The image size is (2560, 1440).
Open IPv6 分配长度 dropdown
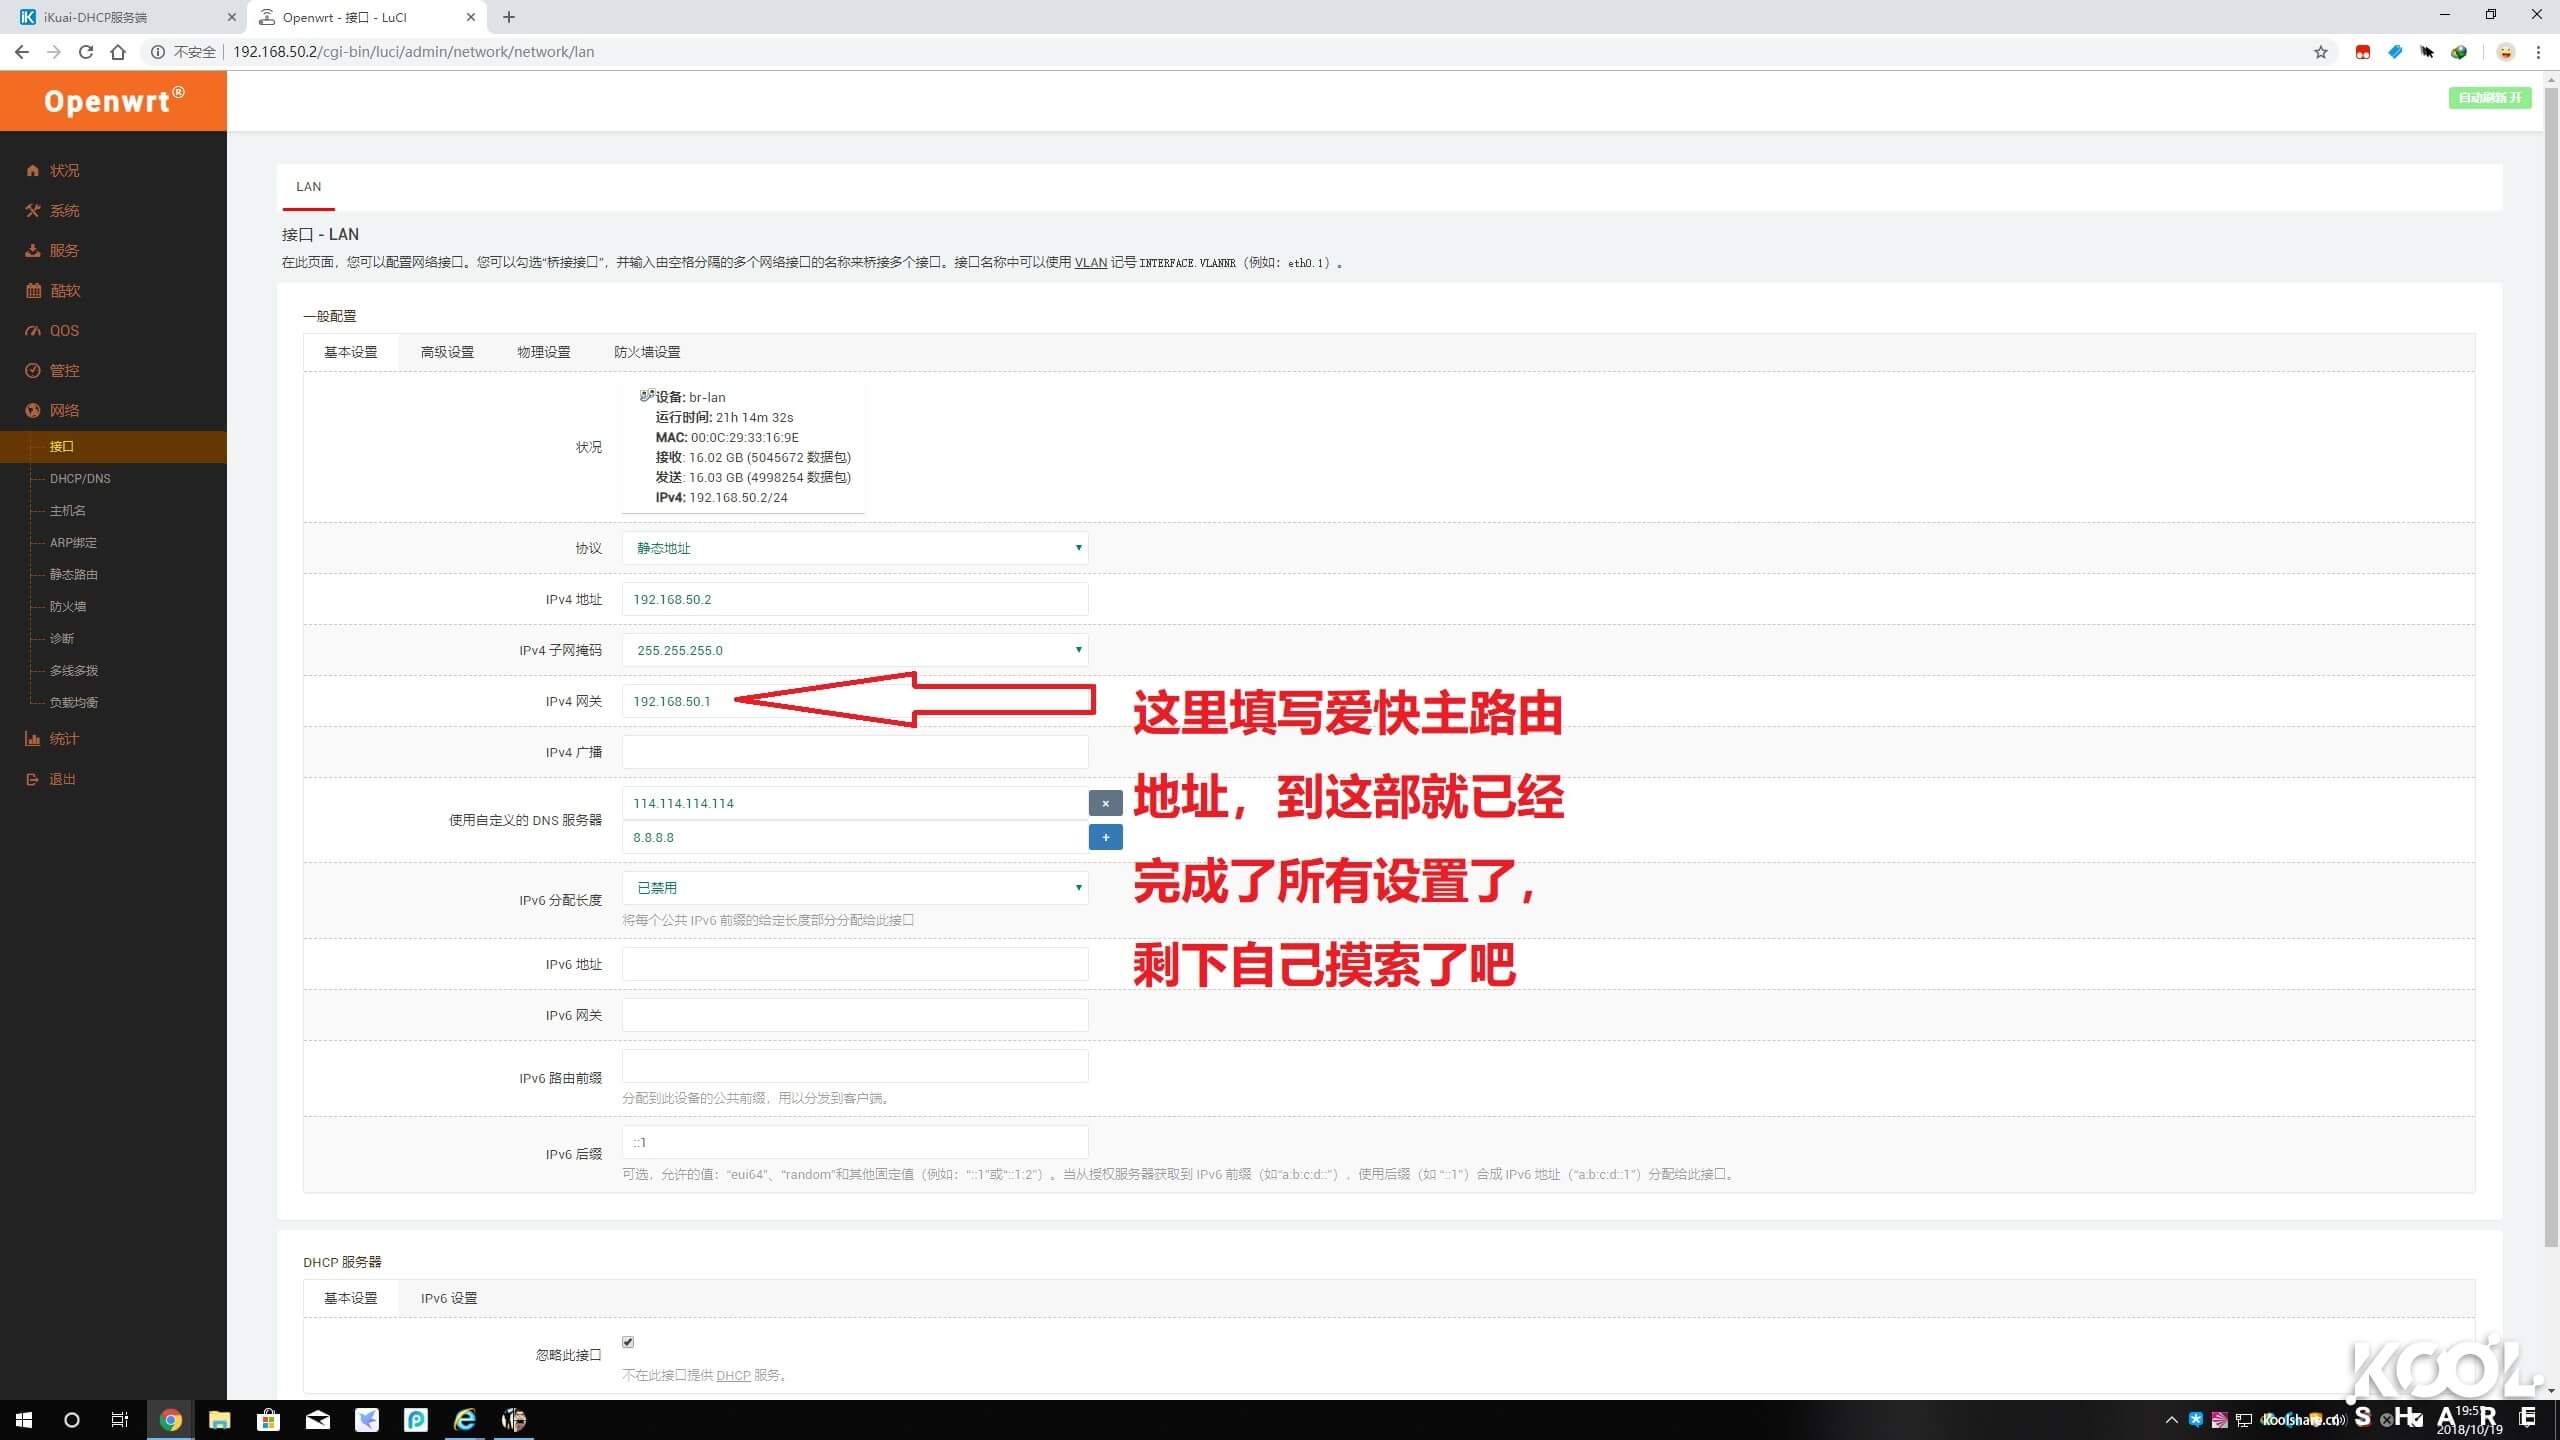855,888
